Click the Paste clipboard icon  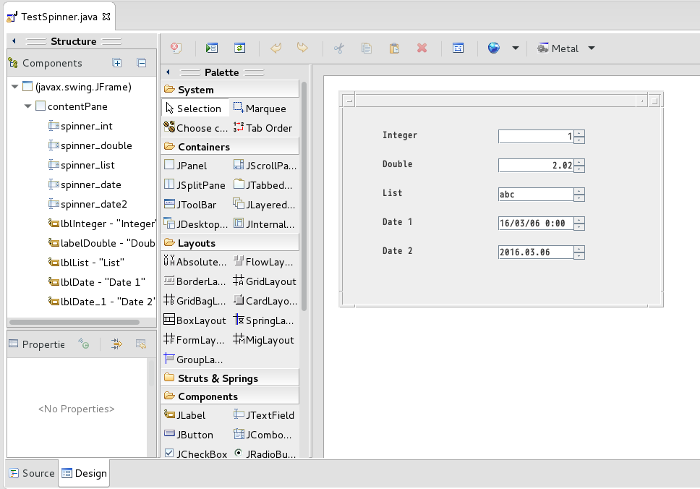[394, 48]
